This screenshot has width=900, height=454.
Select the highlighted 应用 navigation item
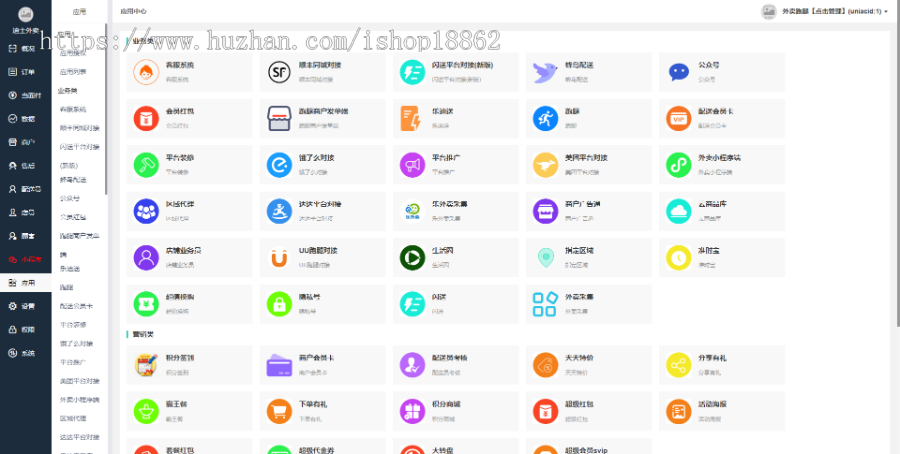click(25, 283)
